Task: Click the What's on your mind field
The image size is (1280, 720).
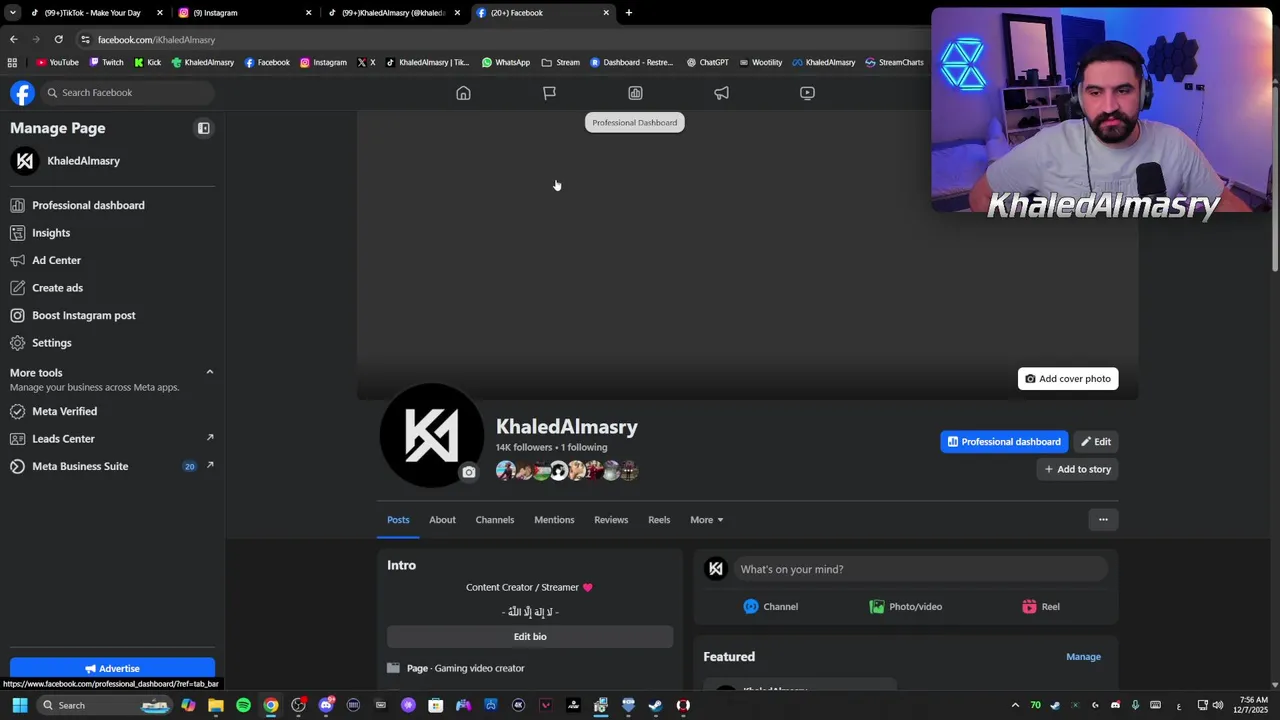Action: [920, 569]
